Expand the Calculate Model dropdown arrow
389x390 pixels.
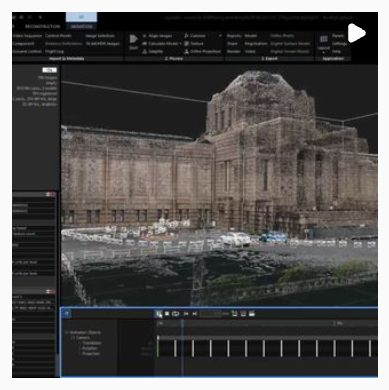[180, 44]
